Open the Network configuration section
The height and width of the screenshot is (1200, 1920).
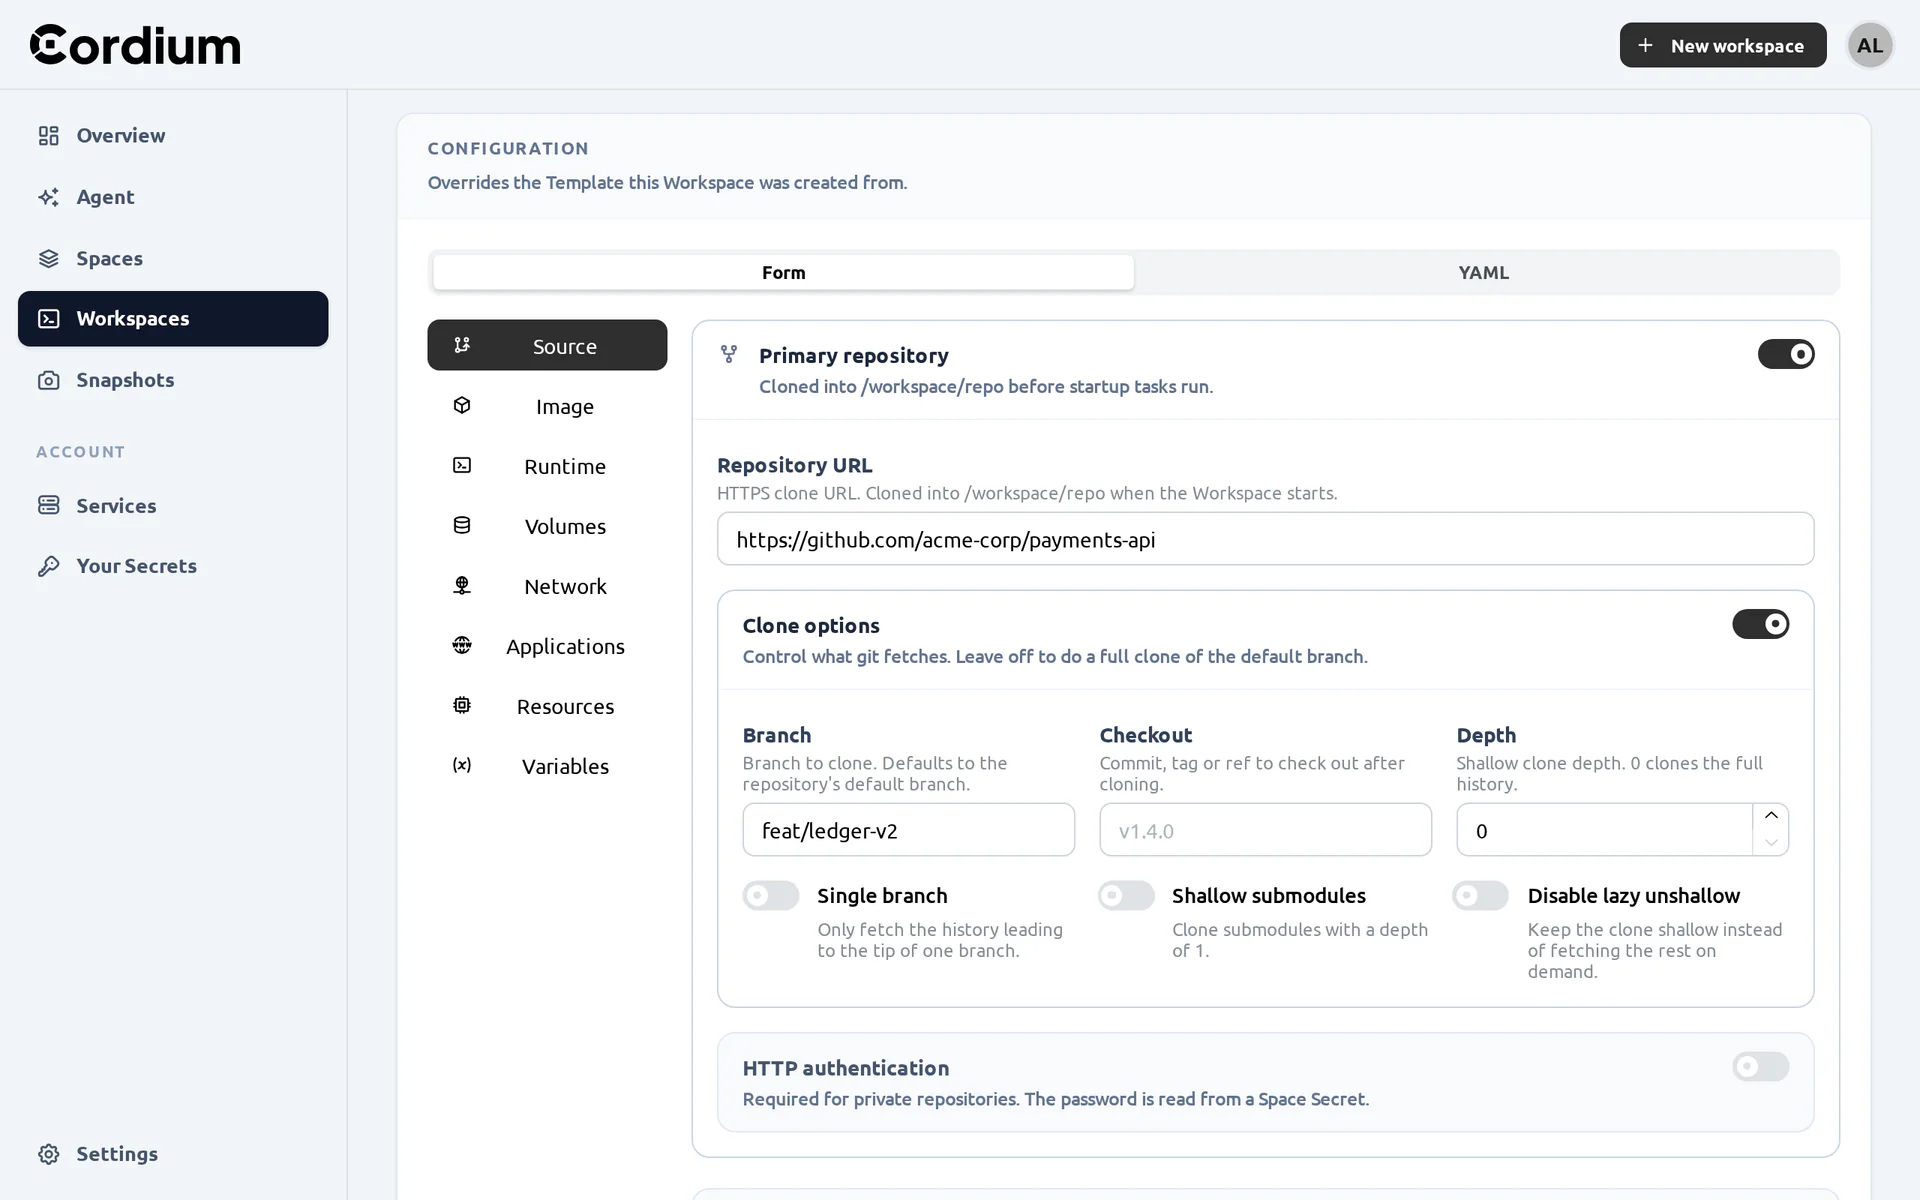tap(547, 585)
